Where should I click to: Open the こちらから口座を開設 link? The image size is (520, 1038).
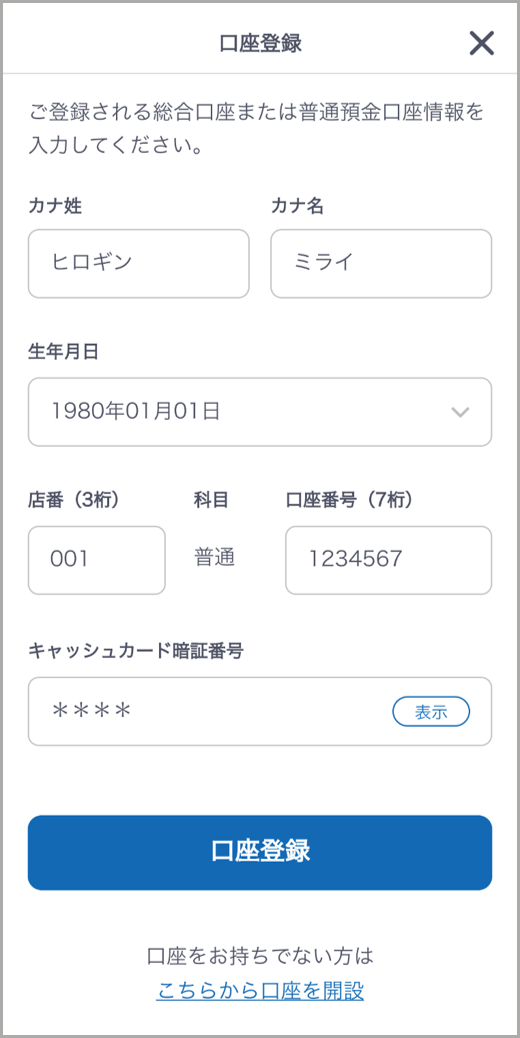coord(260,991)
